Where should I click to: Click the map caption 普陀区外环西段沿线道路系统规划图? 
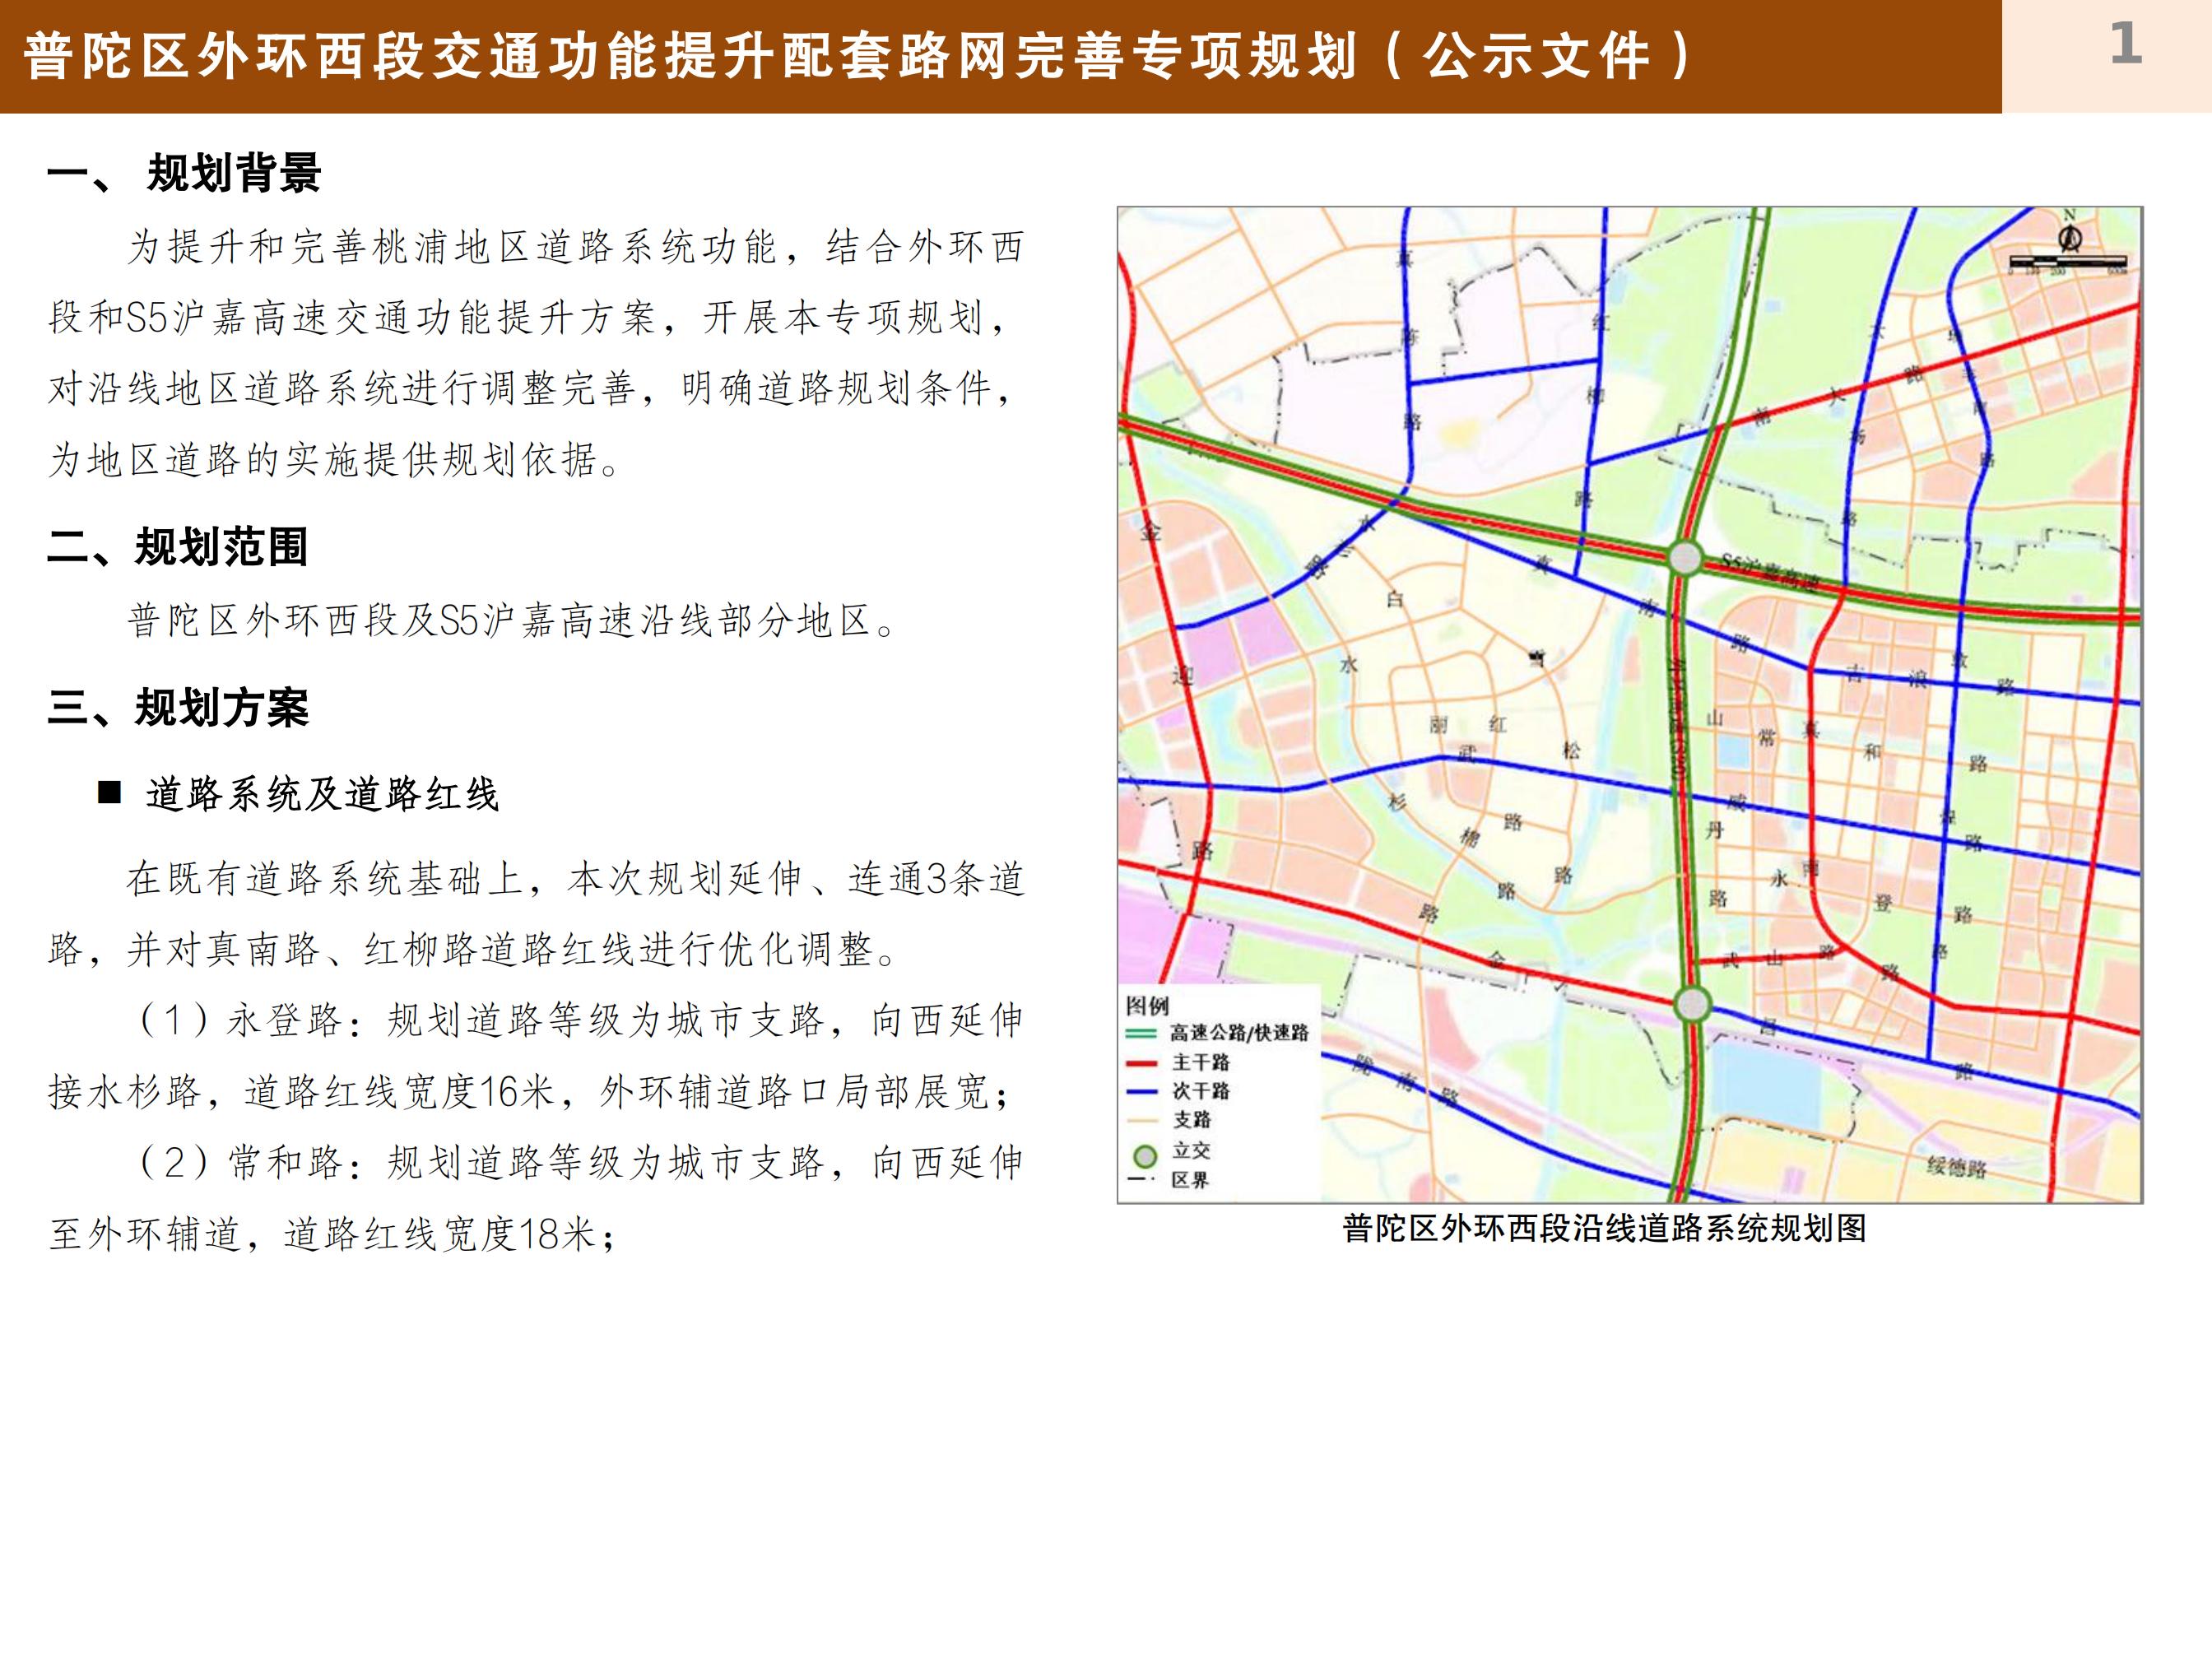click(x=1604, y=1228)
